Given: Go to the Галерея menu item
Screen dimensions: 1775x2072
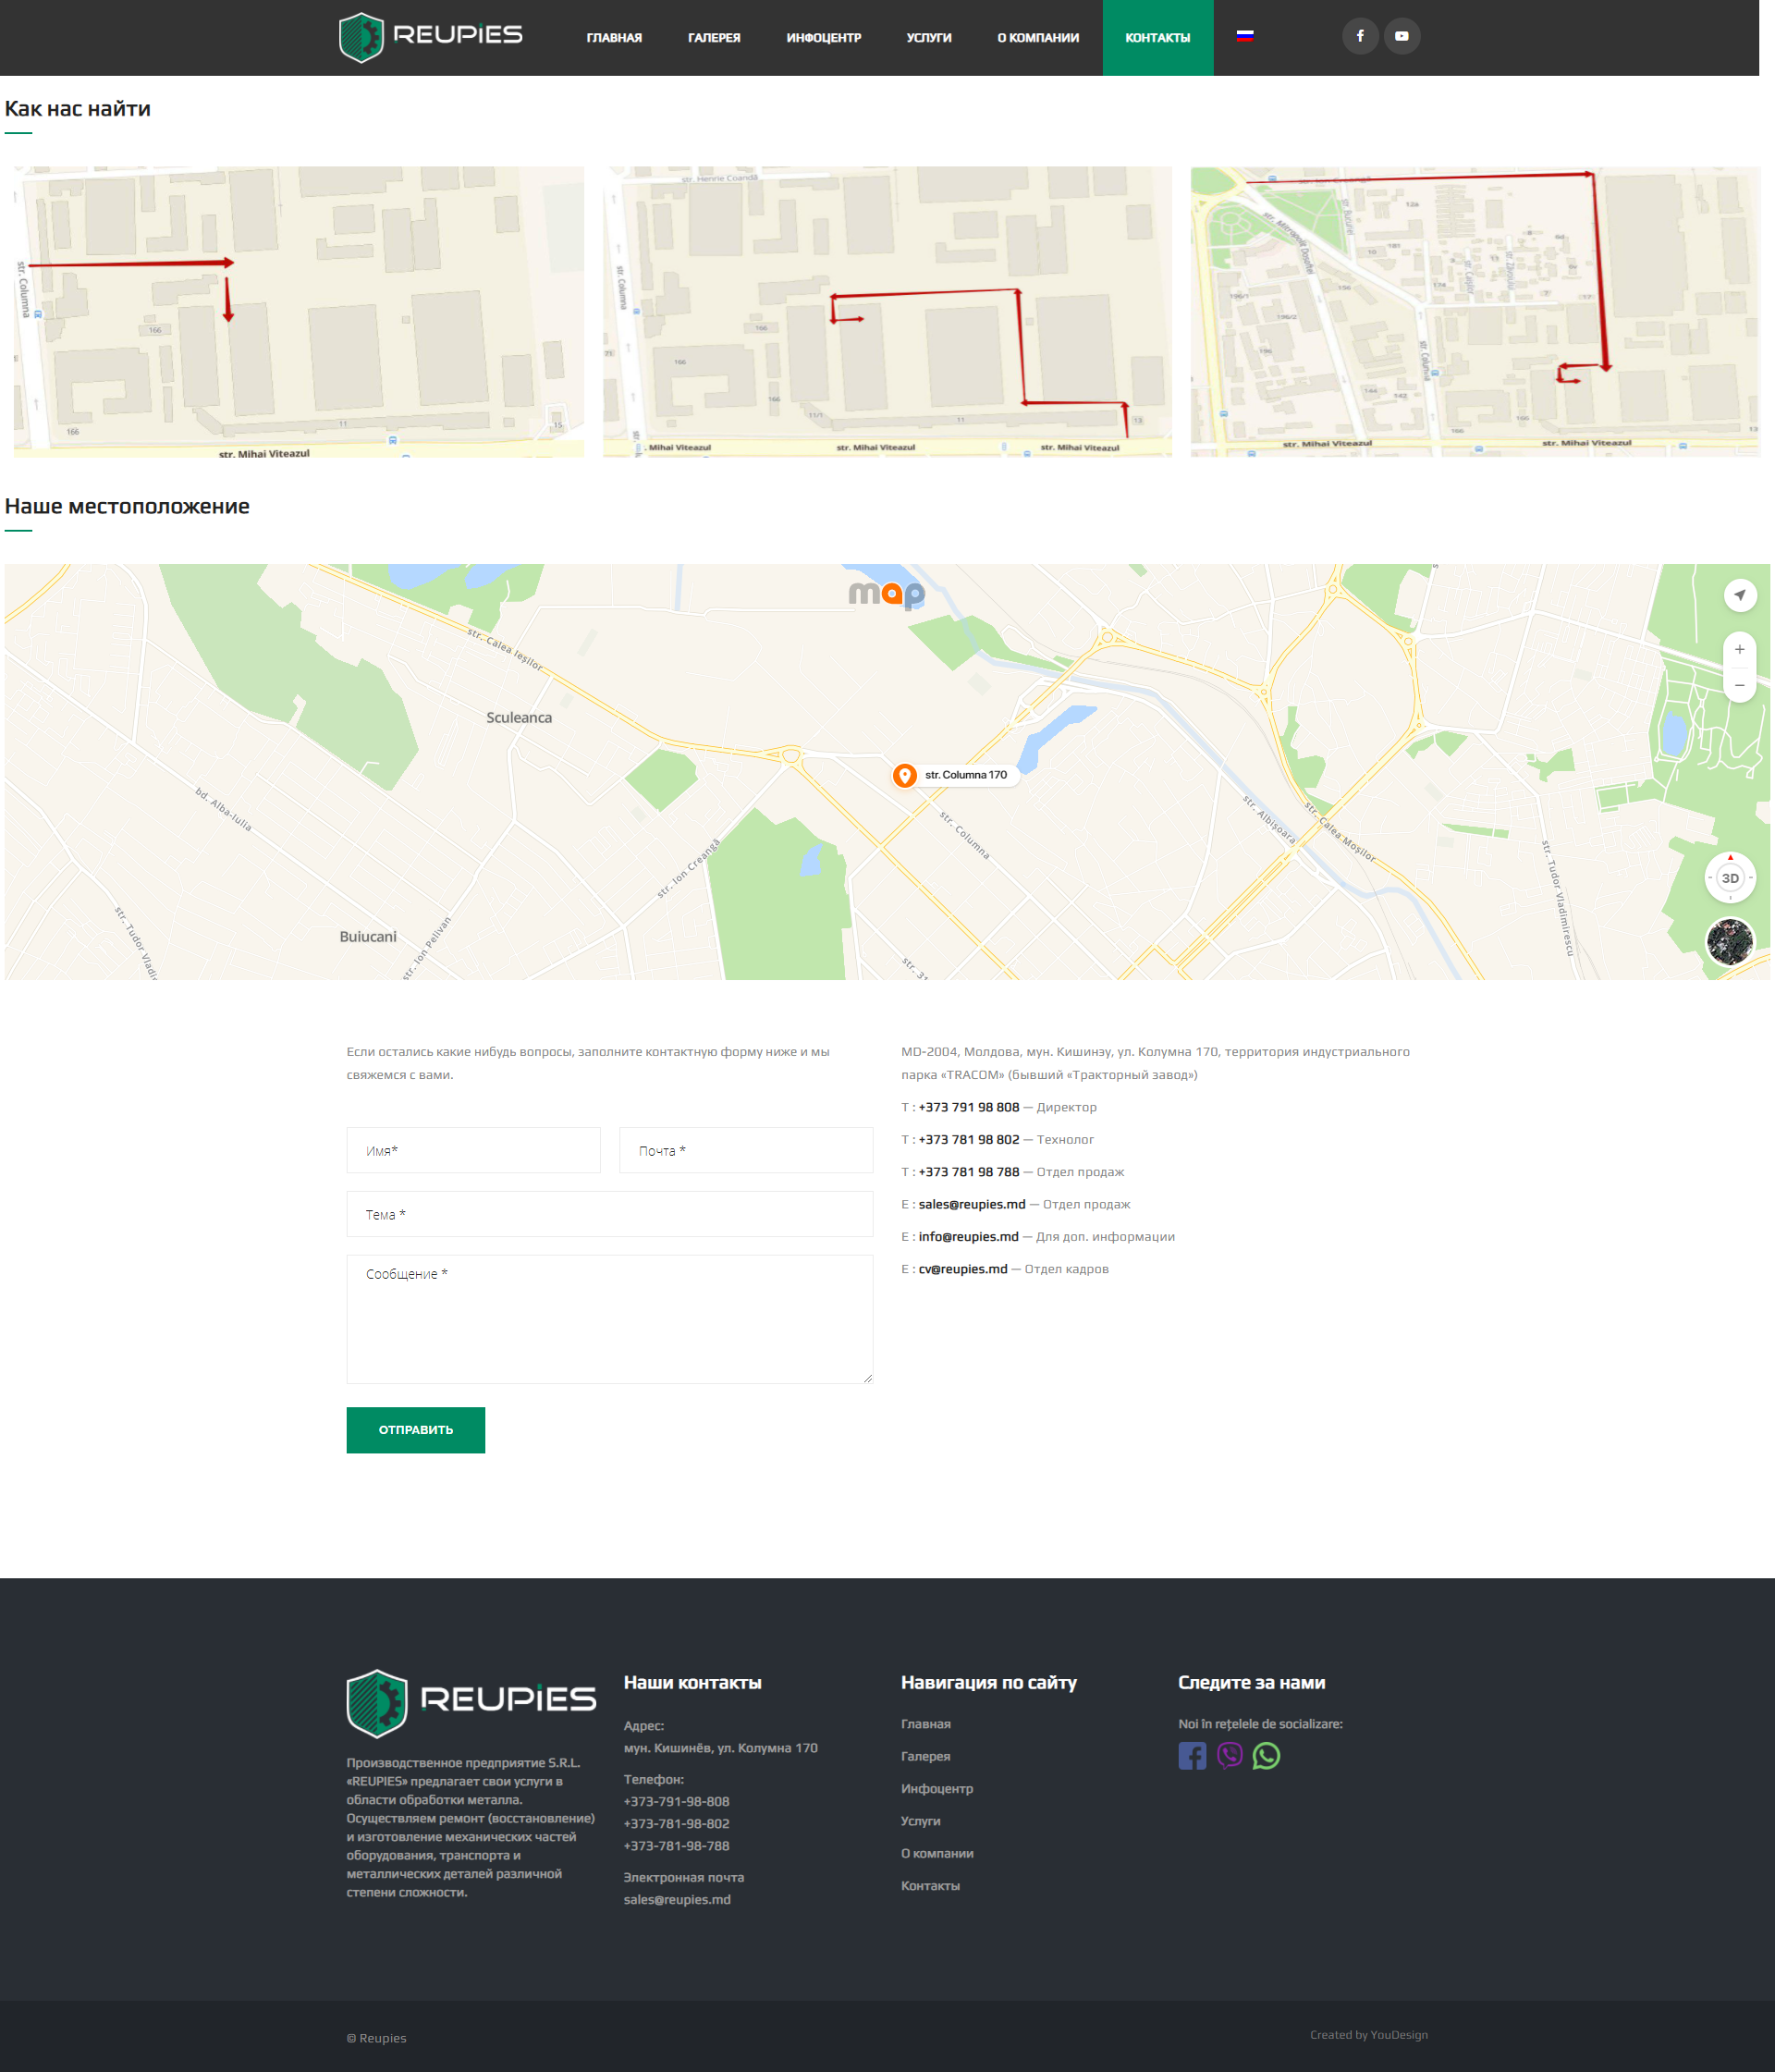Looking at the screenshot, I should (x=714, y=38).
